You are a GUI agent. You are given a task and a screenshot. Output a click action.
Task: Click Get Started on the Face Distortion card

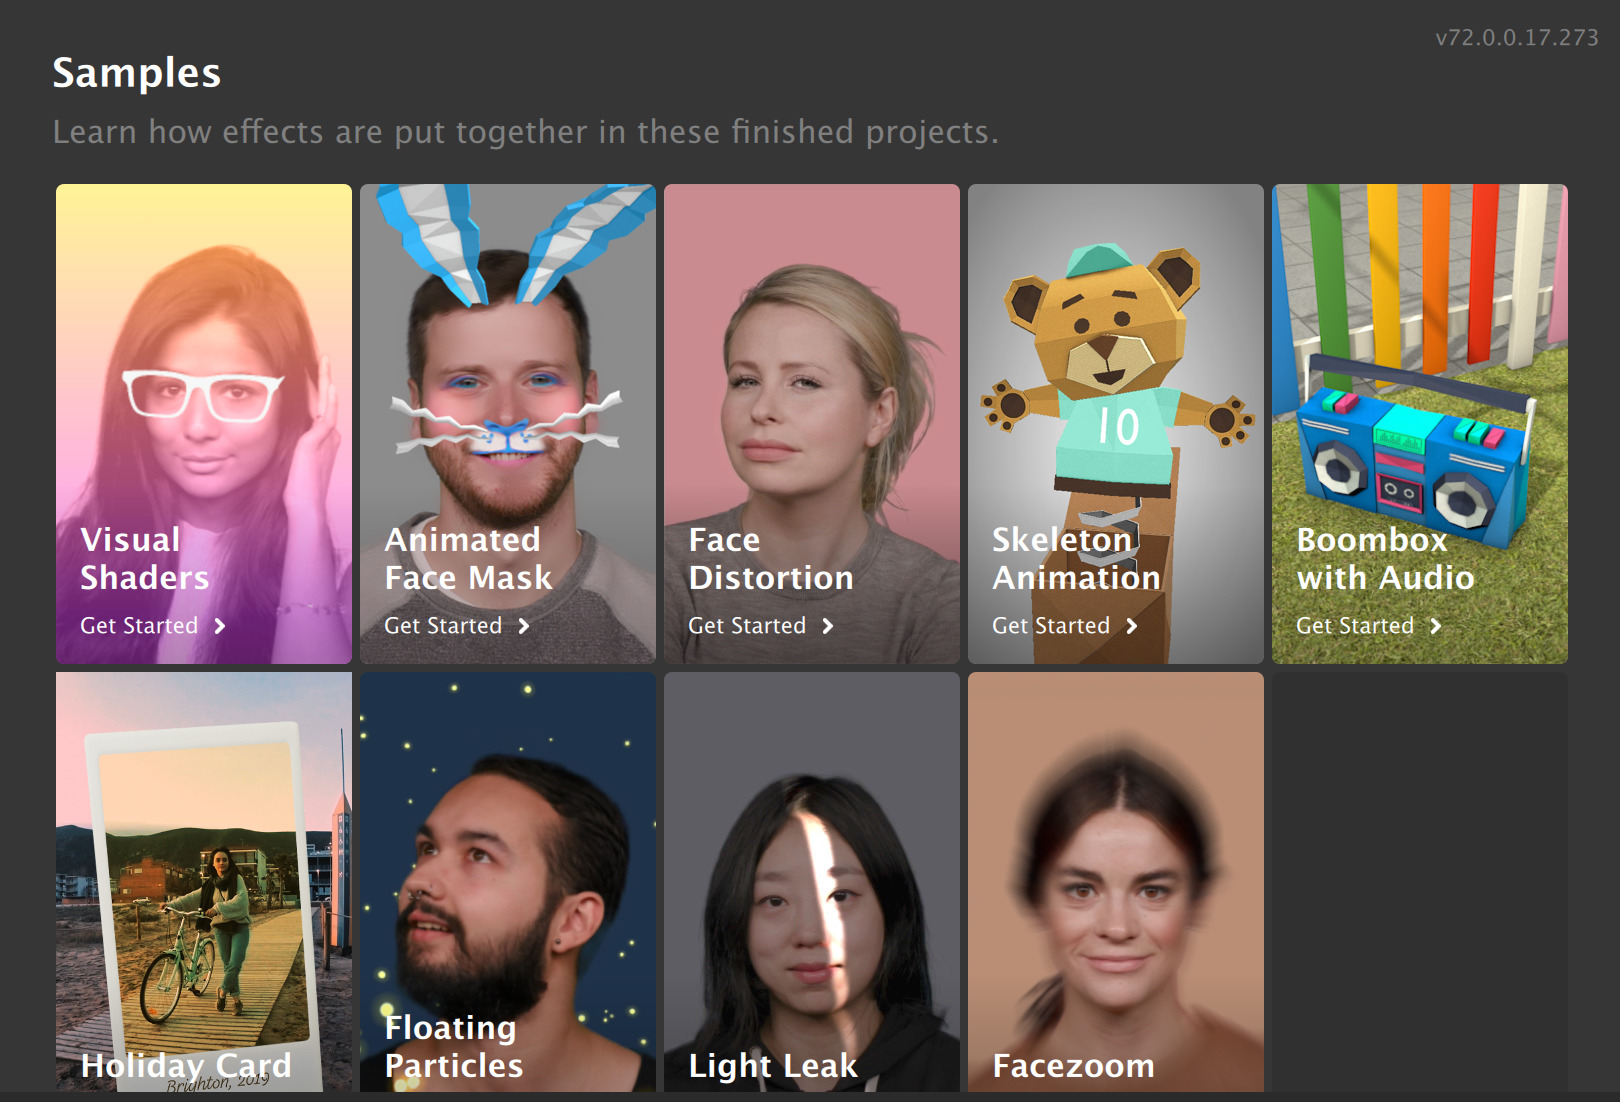coord(748,625)
